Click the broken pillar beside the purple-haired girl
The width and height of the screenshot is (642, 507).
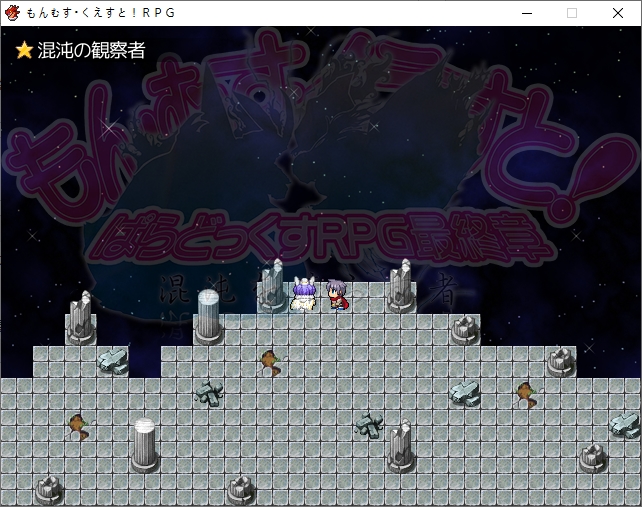[272, 285]
